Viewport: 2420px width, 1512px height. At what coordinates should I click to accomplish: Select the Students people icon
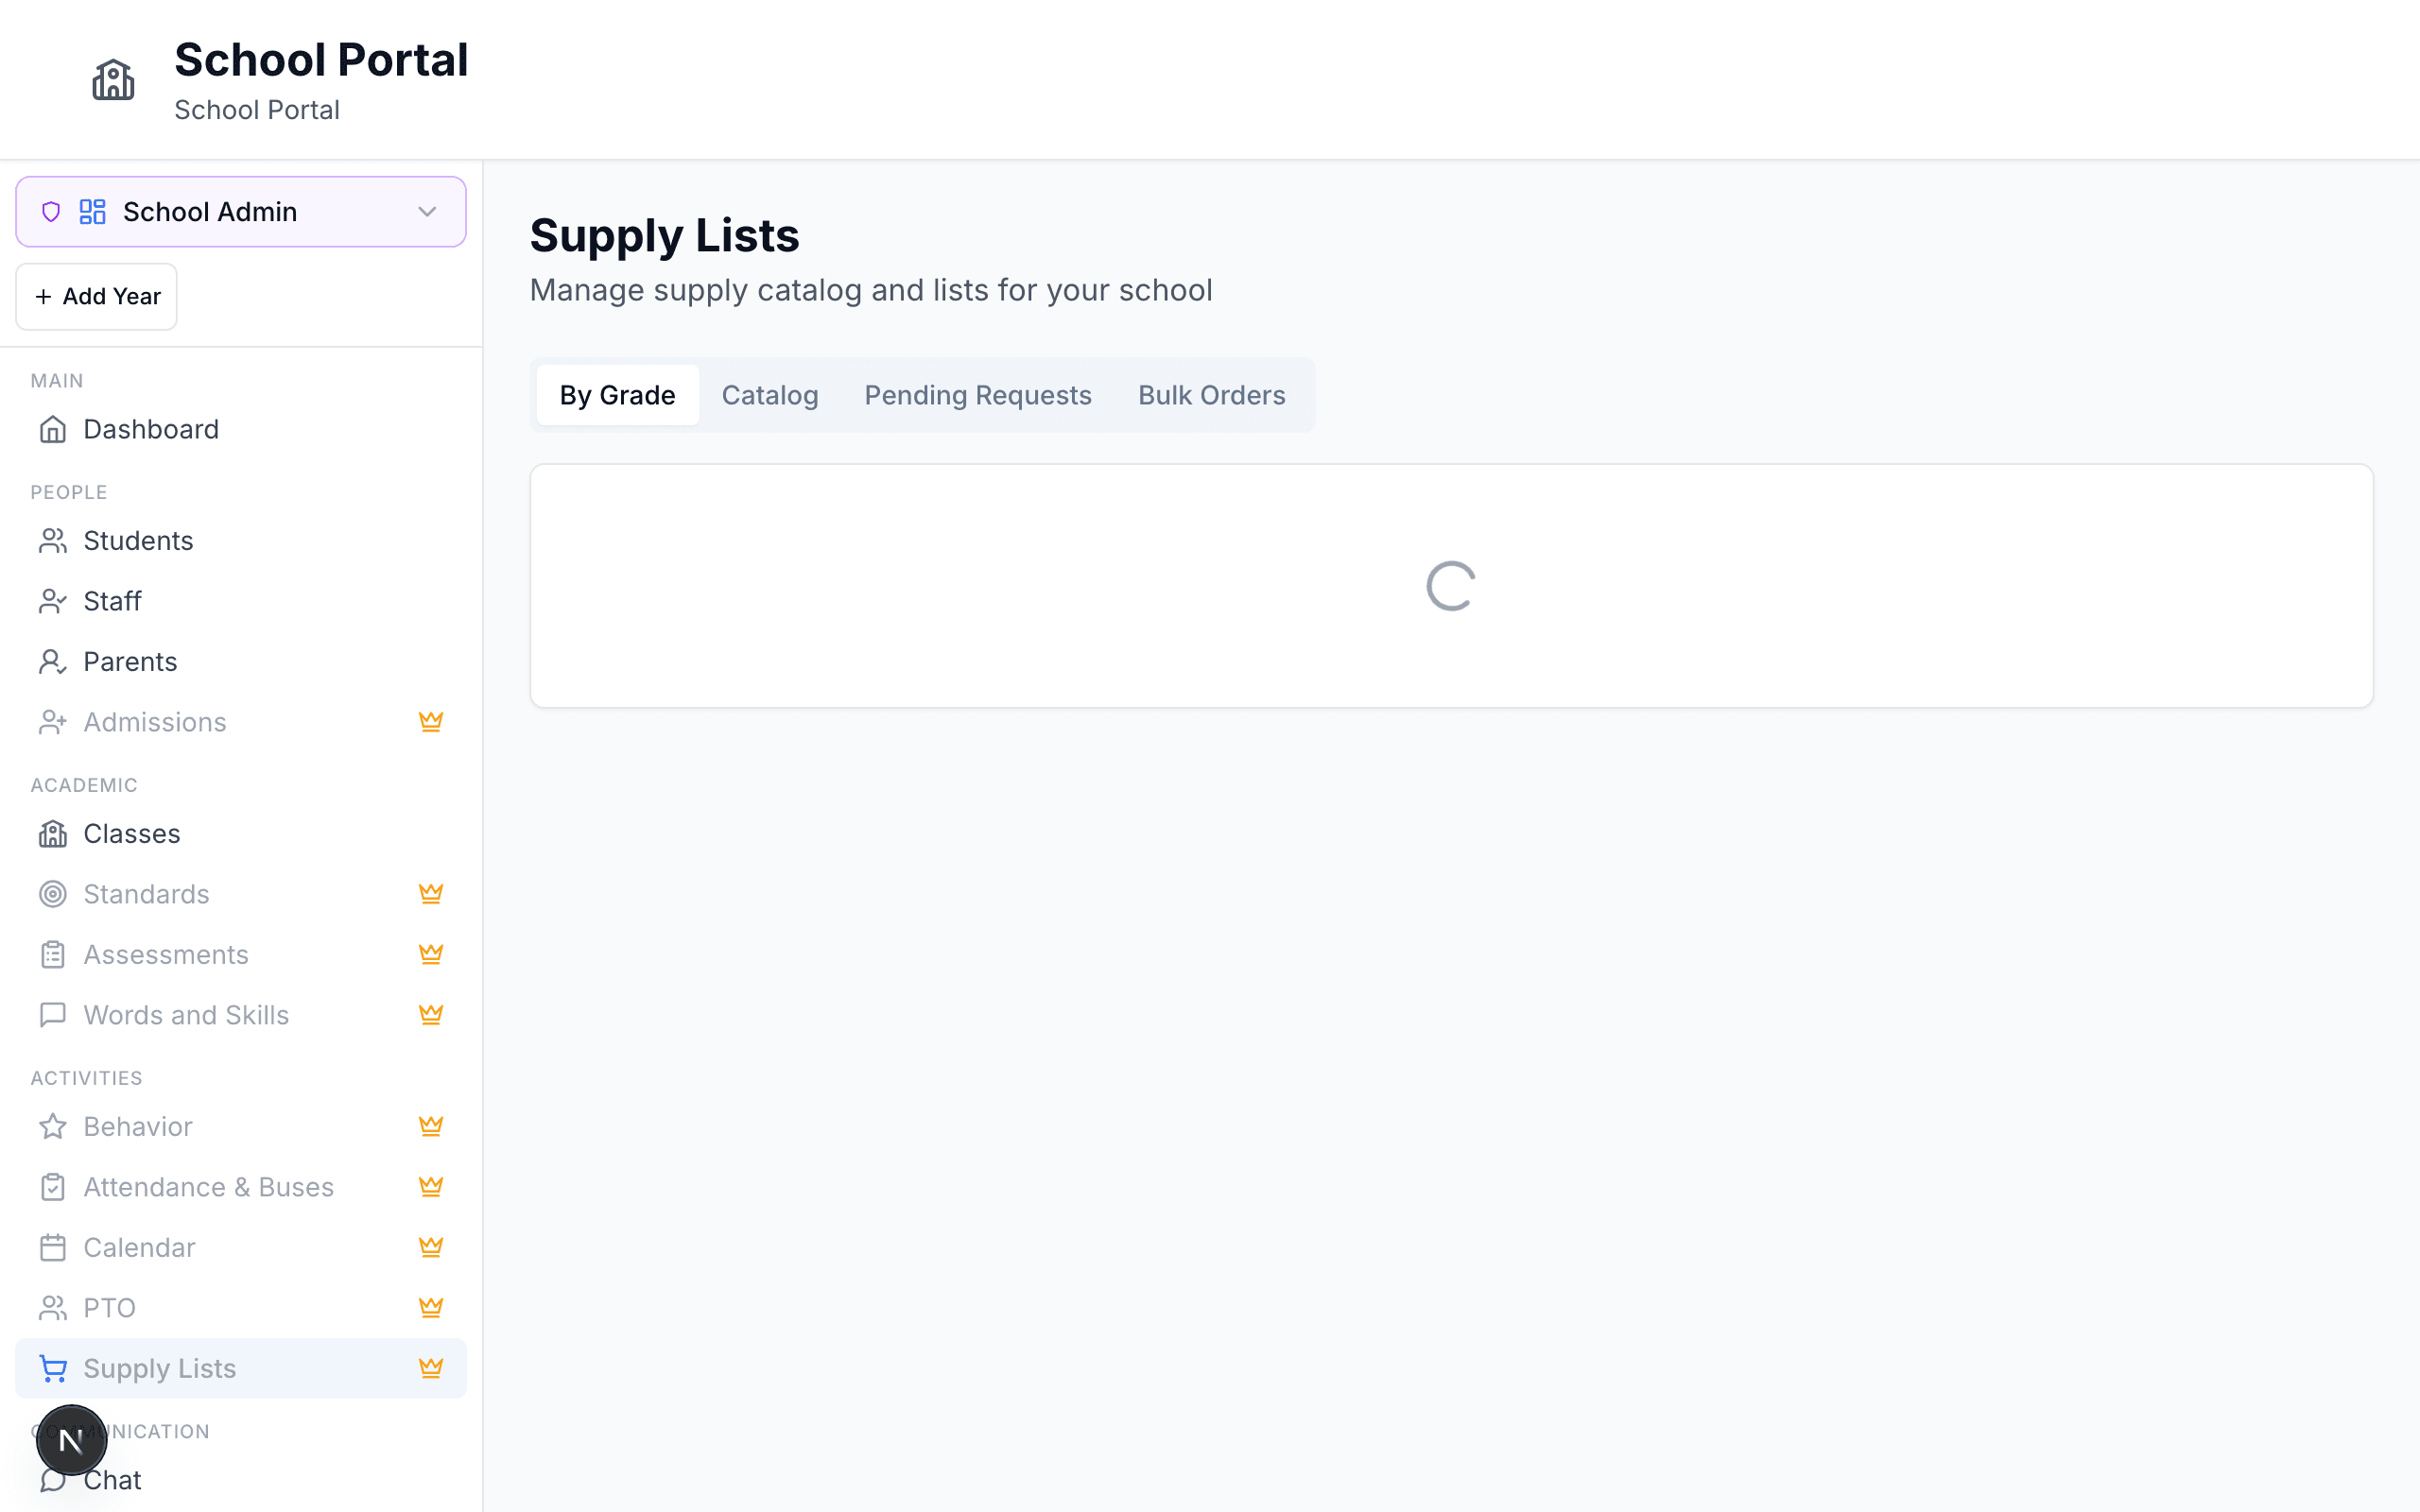(x=52, y=540)
